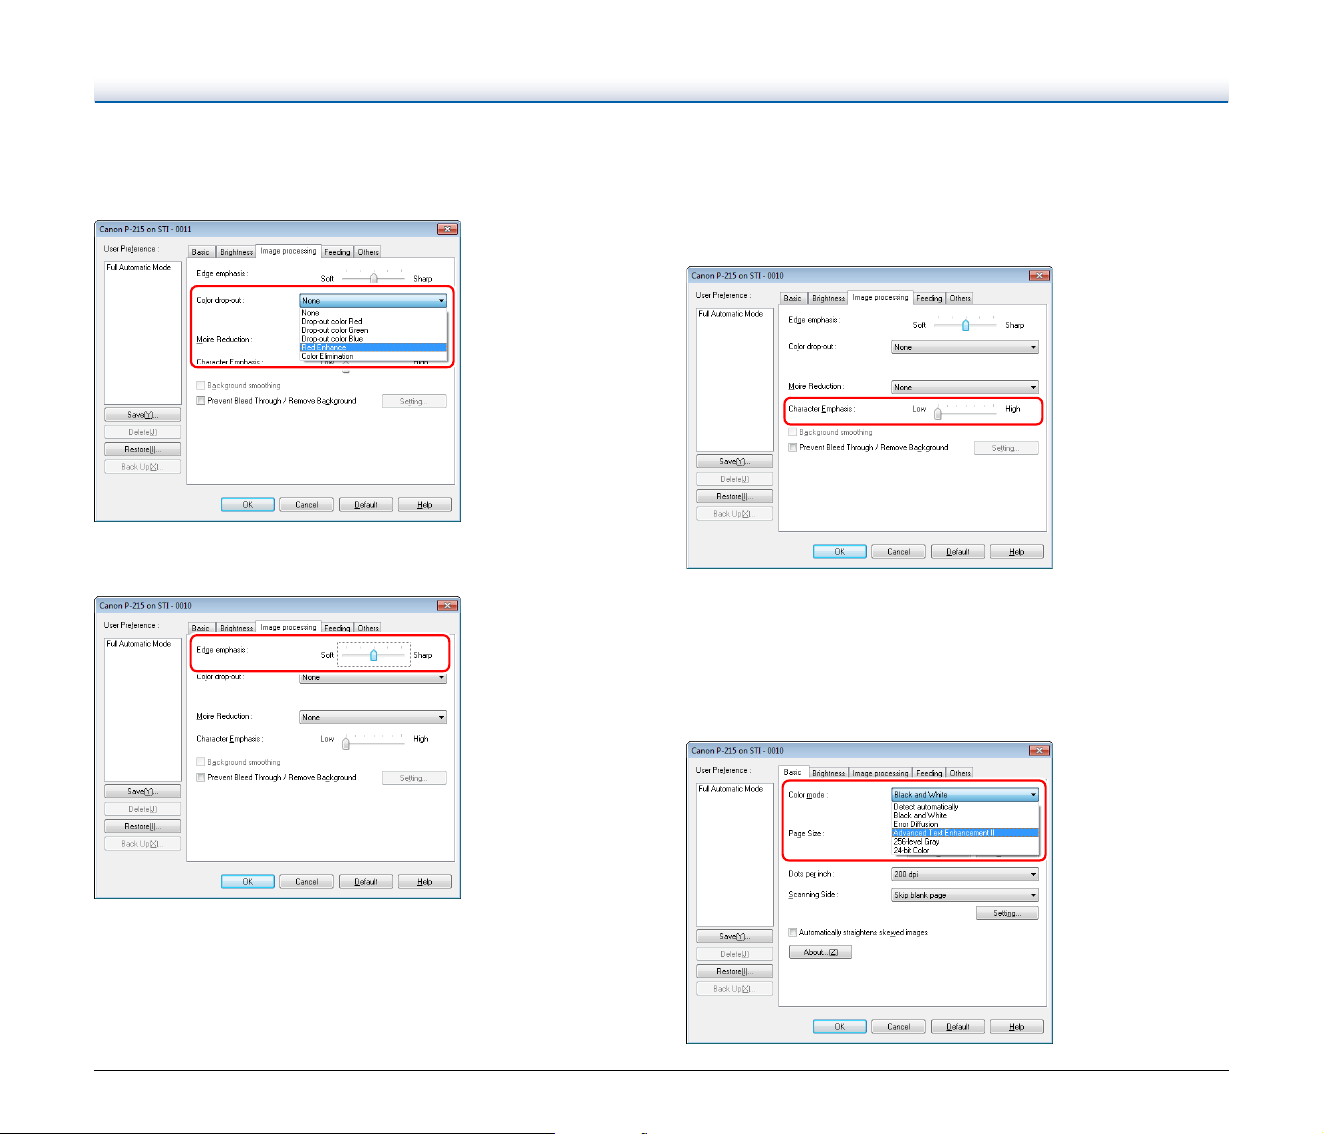Click Help in the Color mode dialog
Viewport: 1323px width, 1134px height.
1017,1027
